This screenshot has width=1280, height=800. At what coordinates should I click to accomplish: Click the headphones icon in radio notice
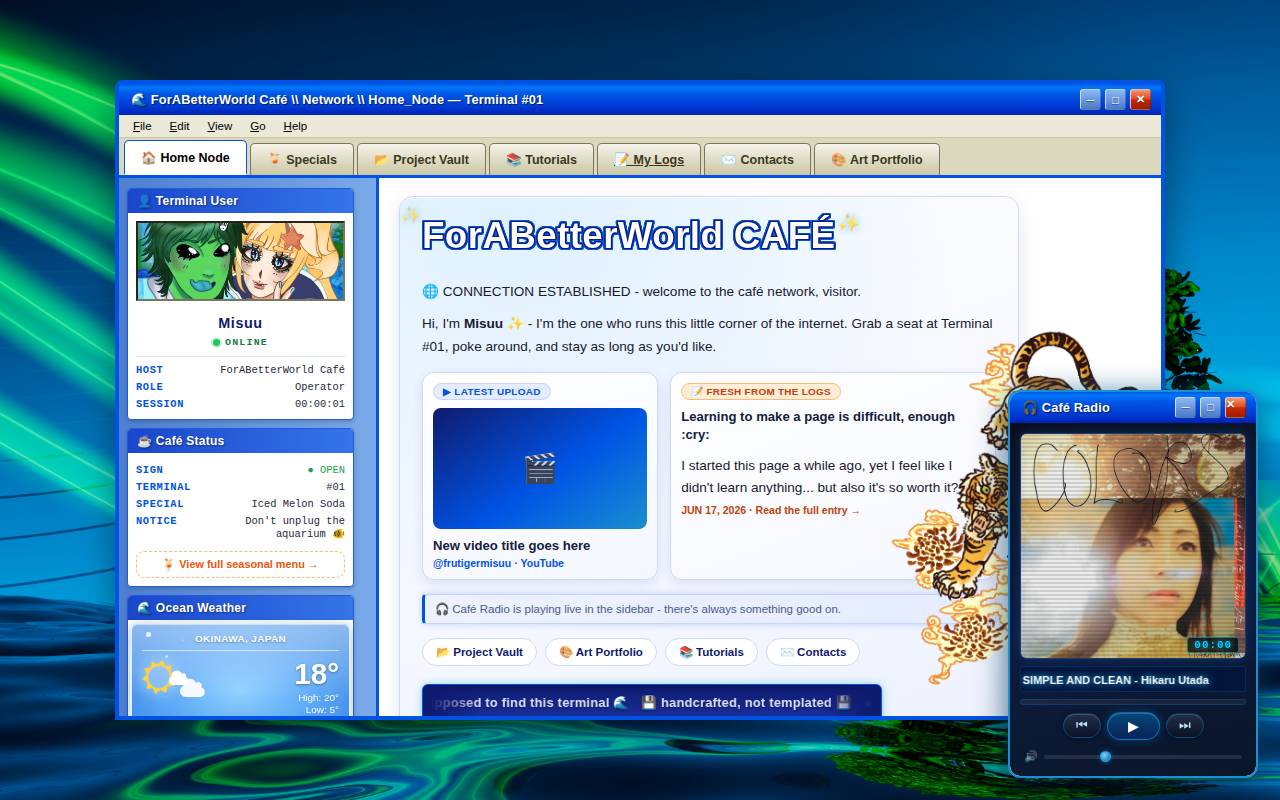(x=442, y=609)
